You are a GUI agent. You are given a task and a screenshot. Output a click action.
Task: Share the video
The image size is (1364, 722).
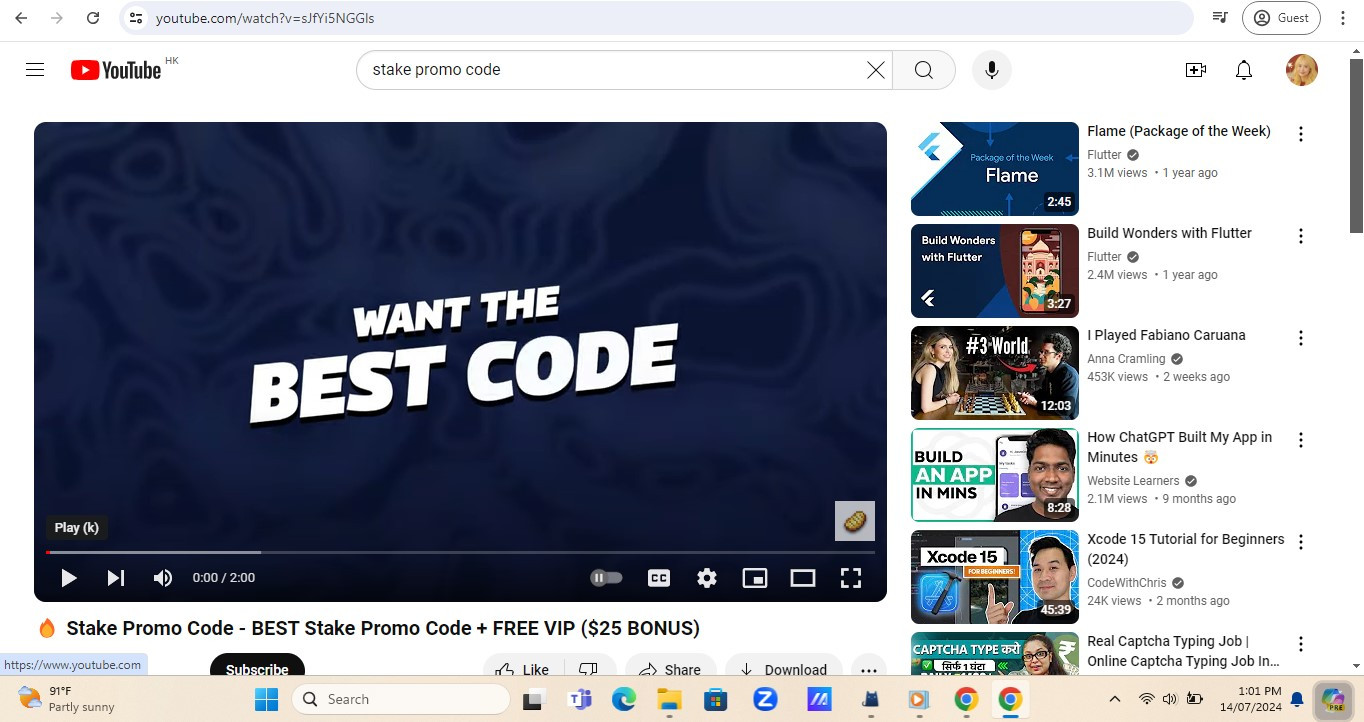[671, 667]
